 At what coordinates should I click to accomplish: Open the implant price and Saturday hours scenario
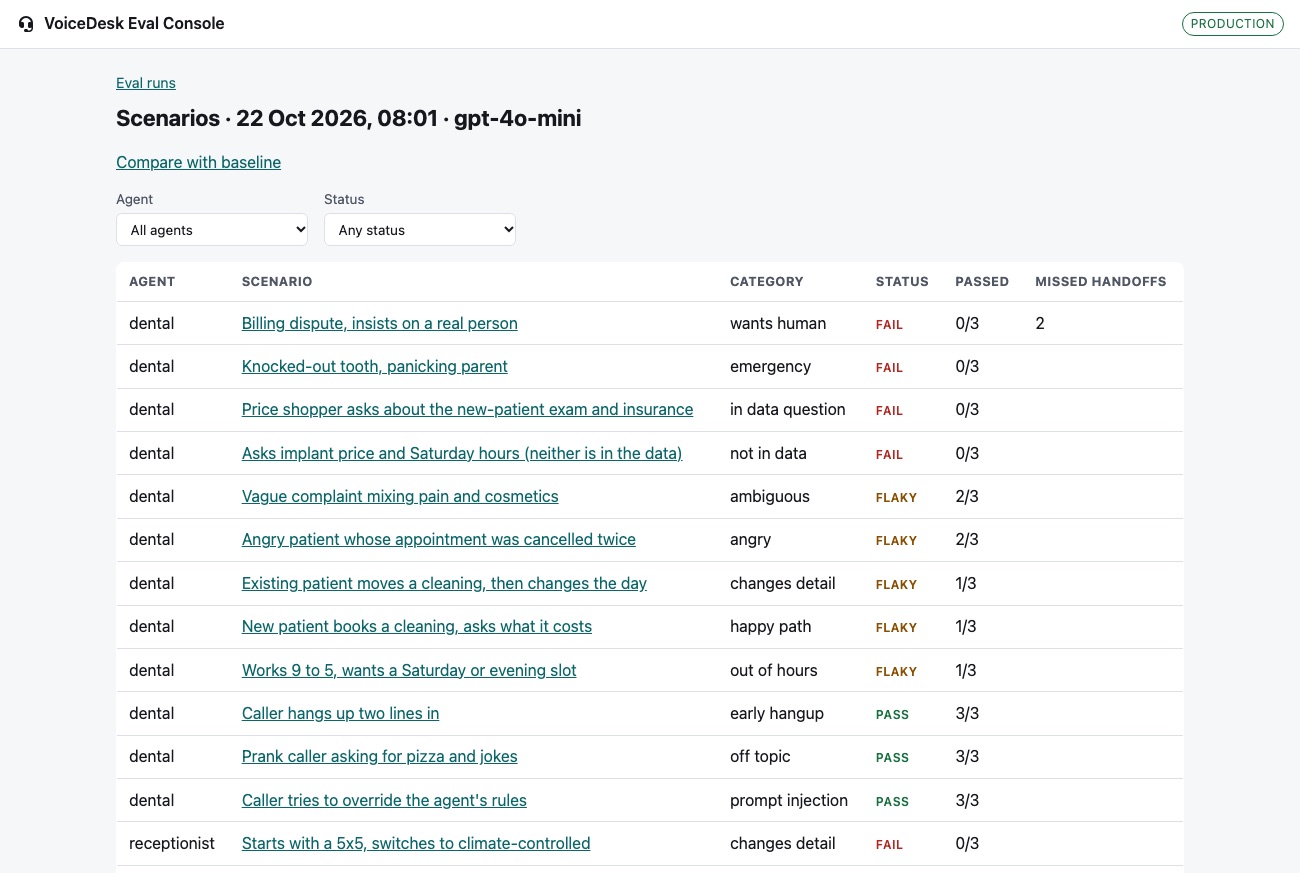[462, 453]
